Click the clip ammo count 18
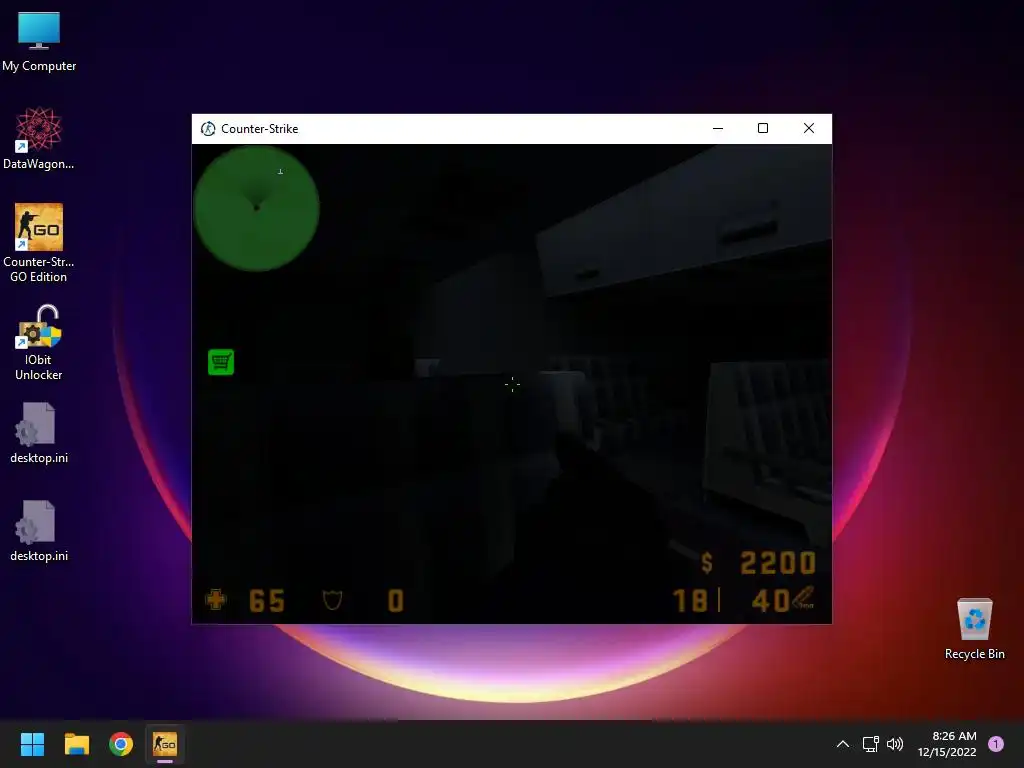 [690, 600]
